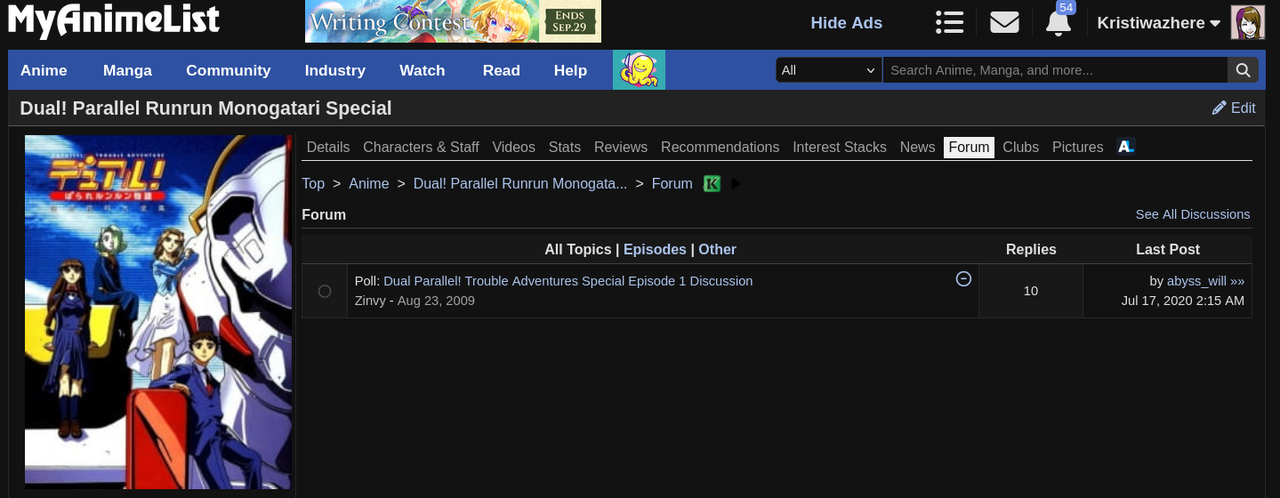Click Dual! Parallel Runrun Monogata... breadcrumb
This screenshot has width=1280, height=498.
(x=520, y=183)
